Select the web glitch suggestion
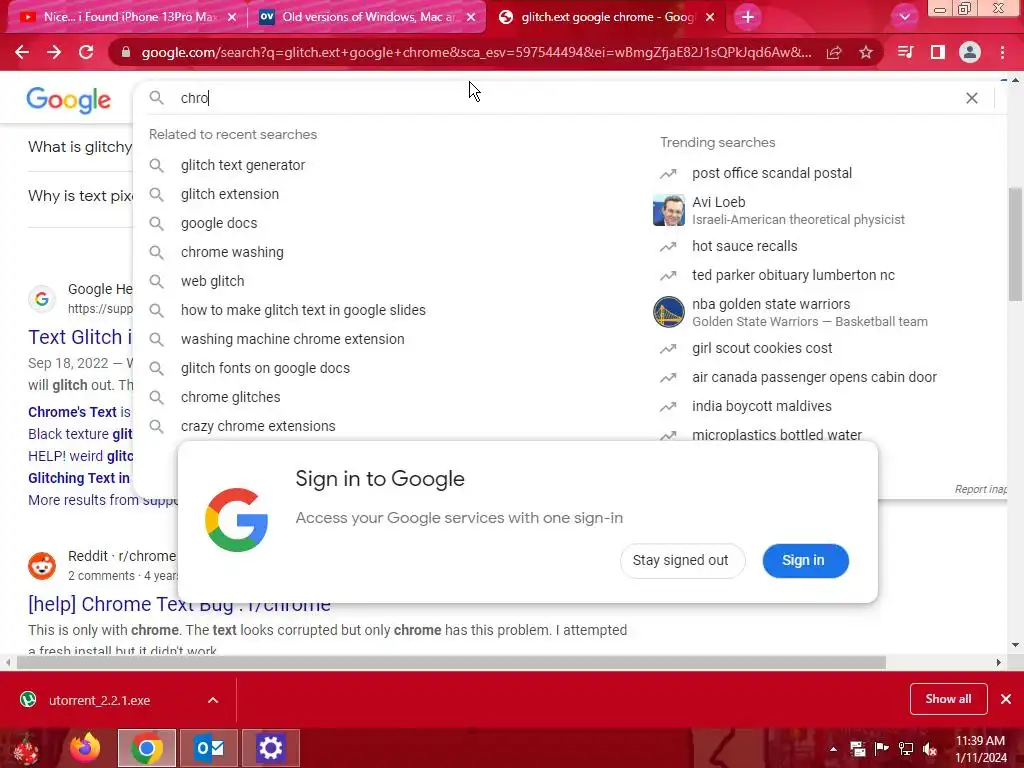Image resolution: width=1024 pixels, height=768 pixels. [x=212, y=281]
